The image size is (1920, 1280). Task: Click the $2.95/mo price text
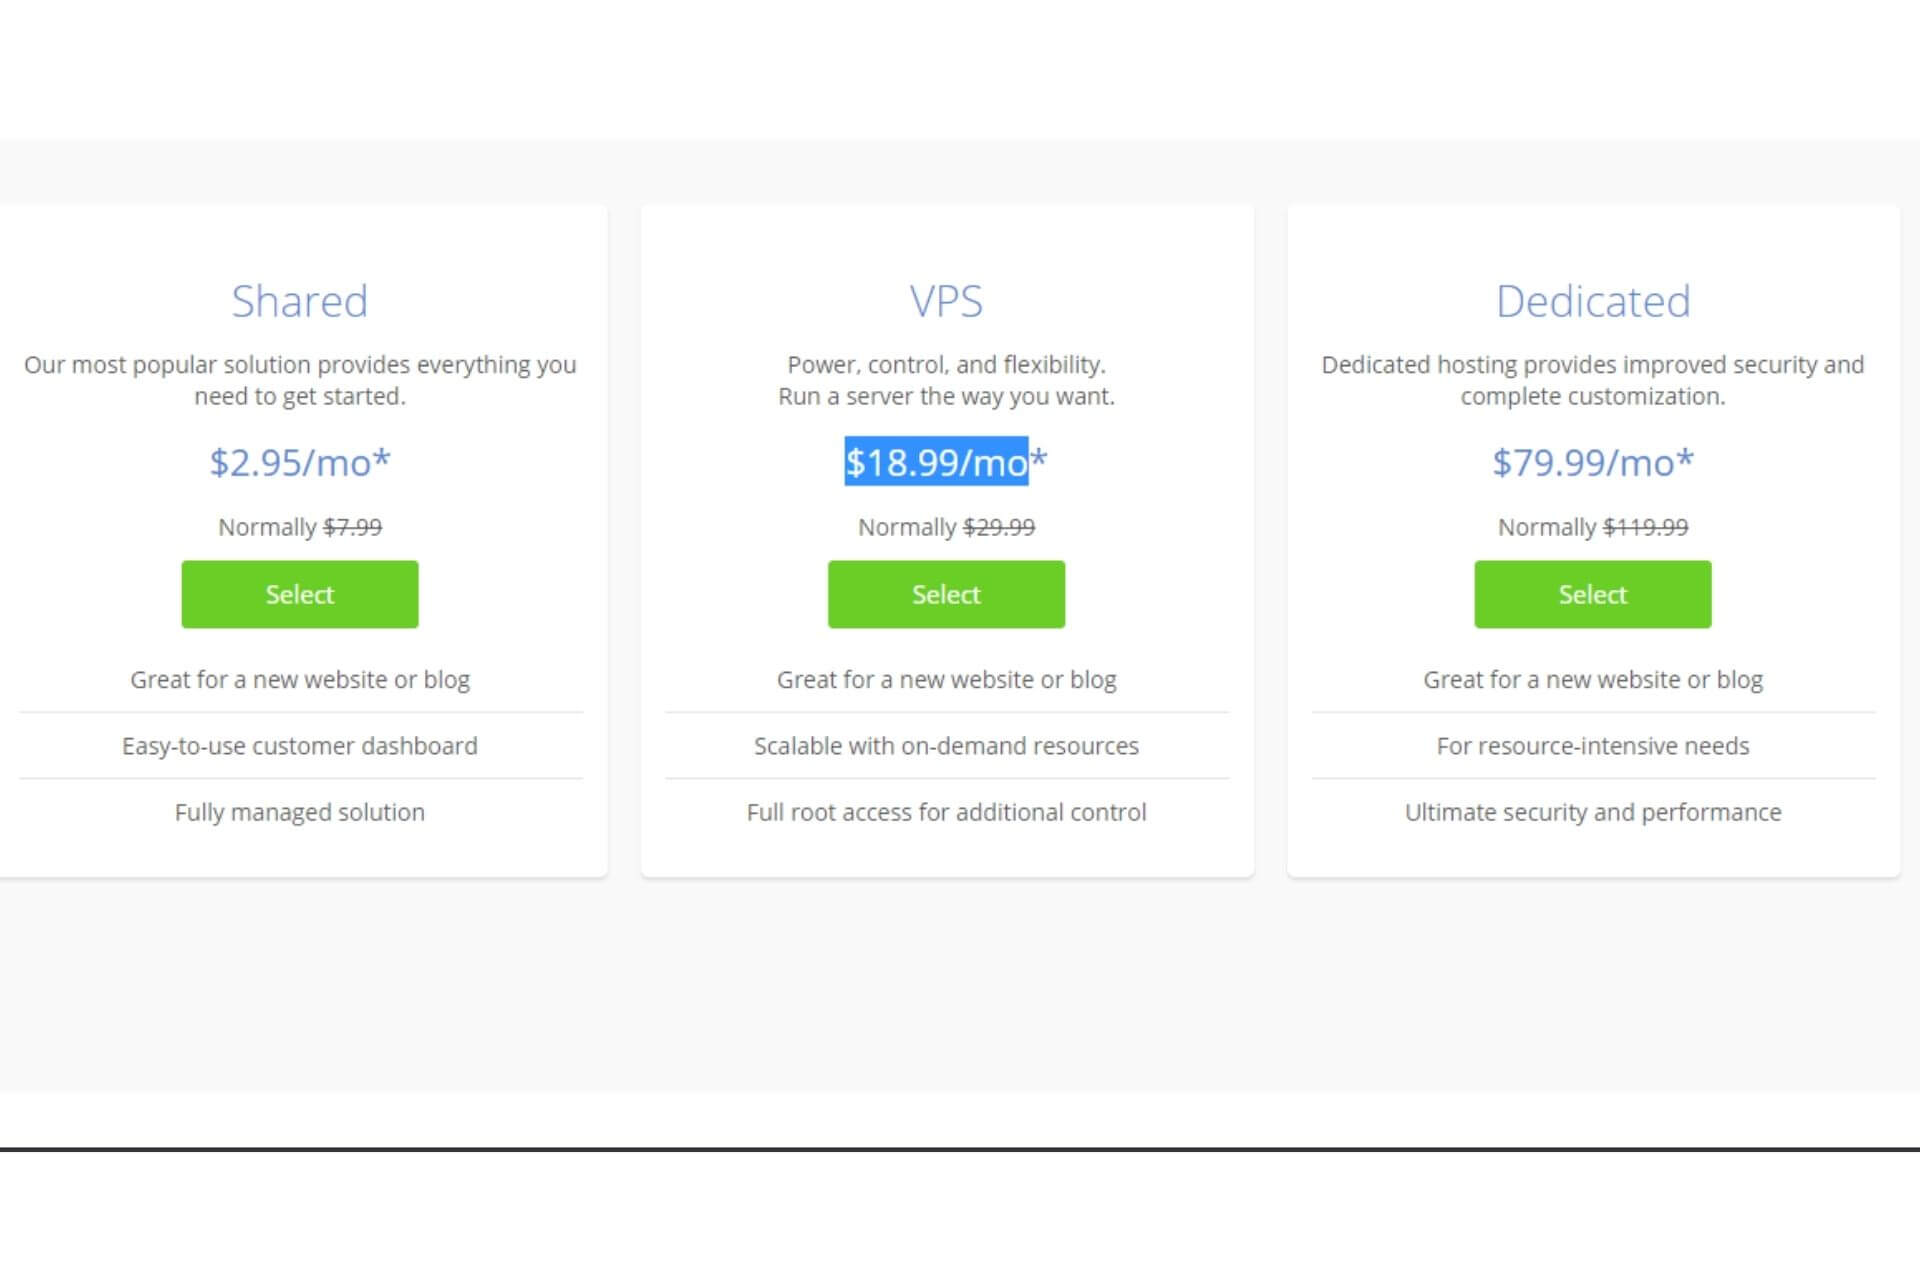tap(299, 462)
